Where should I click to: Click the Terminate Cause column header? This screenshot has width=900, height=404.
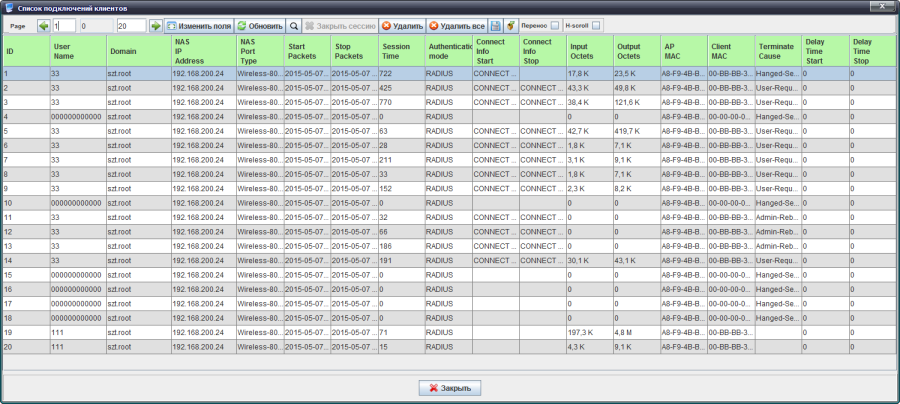[x=778, y=51]
